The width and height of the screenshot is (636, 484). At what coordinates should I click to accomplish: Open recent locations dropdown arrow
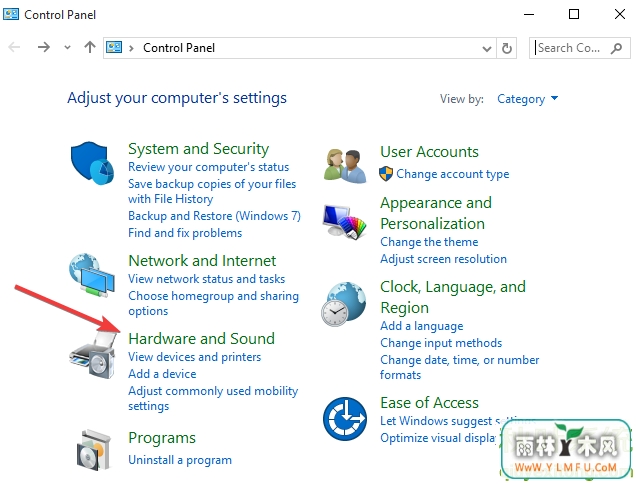(67, 48)
